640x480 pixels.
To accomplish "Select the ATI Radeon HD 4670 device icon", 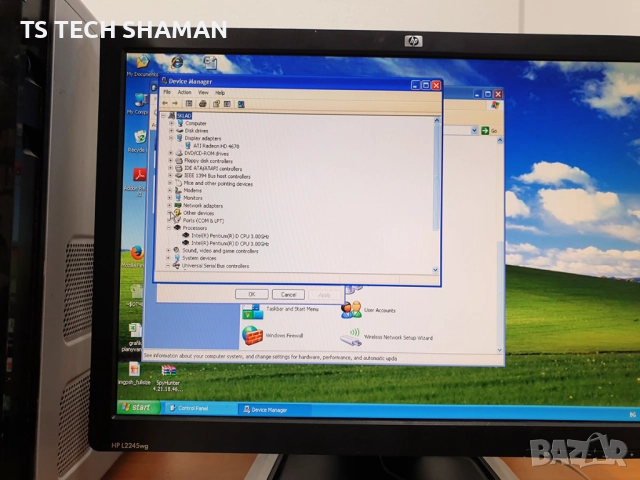I will click(x=188, y=145).
